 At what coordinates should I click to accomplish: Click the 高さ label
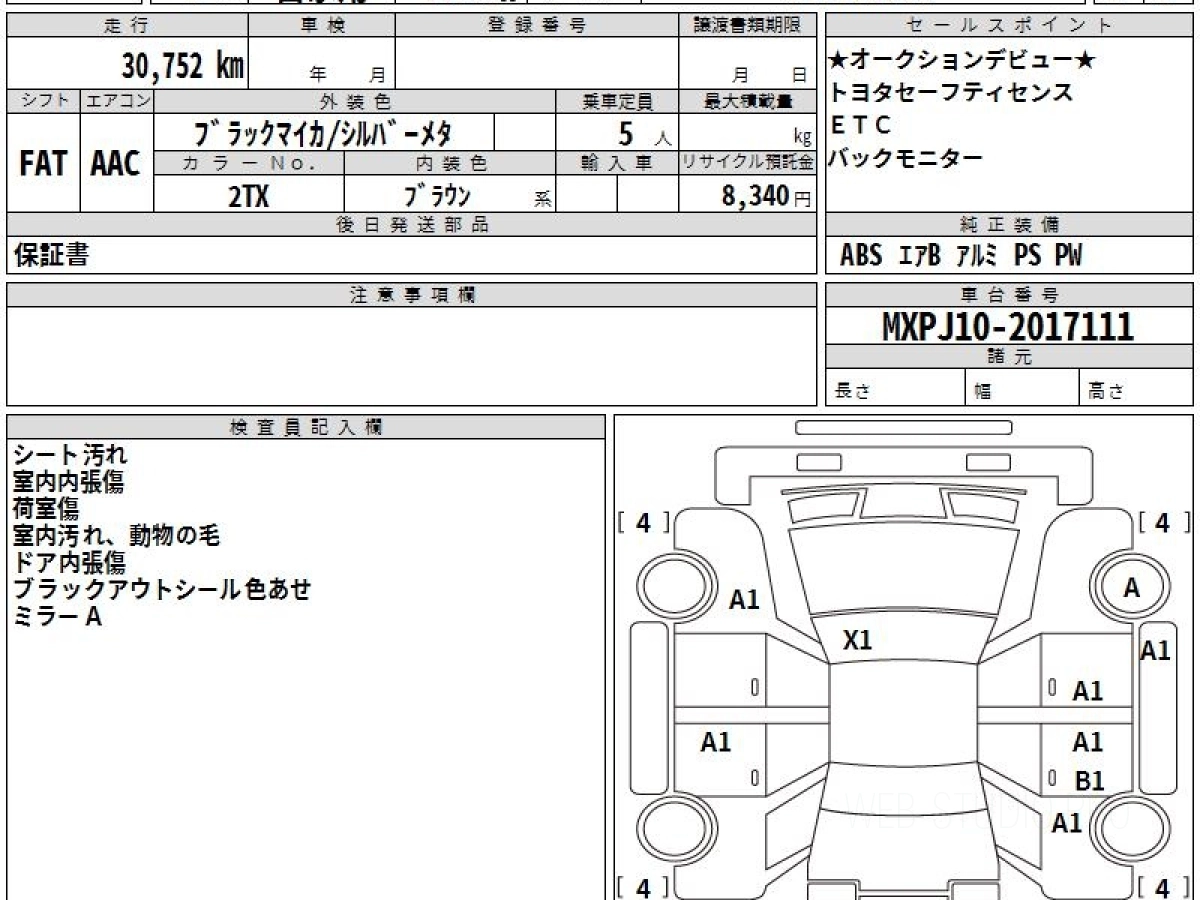[1107, 392]
